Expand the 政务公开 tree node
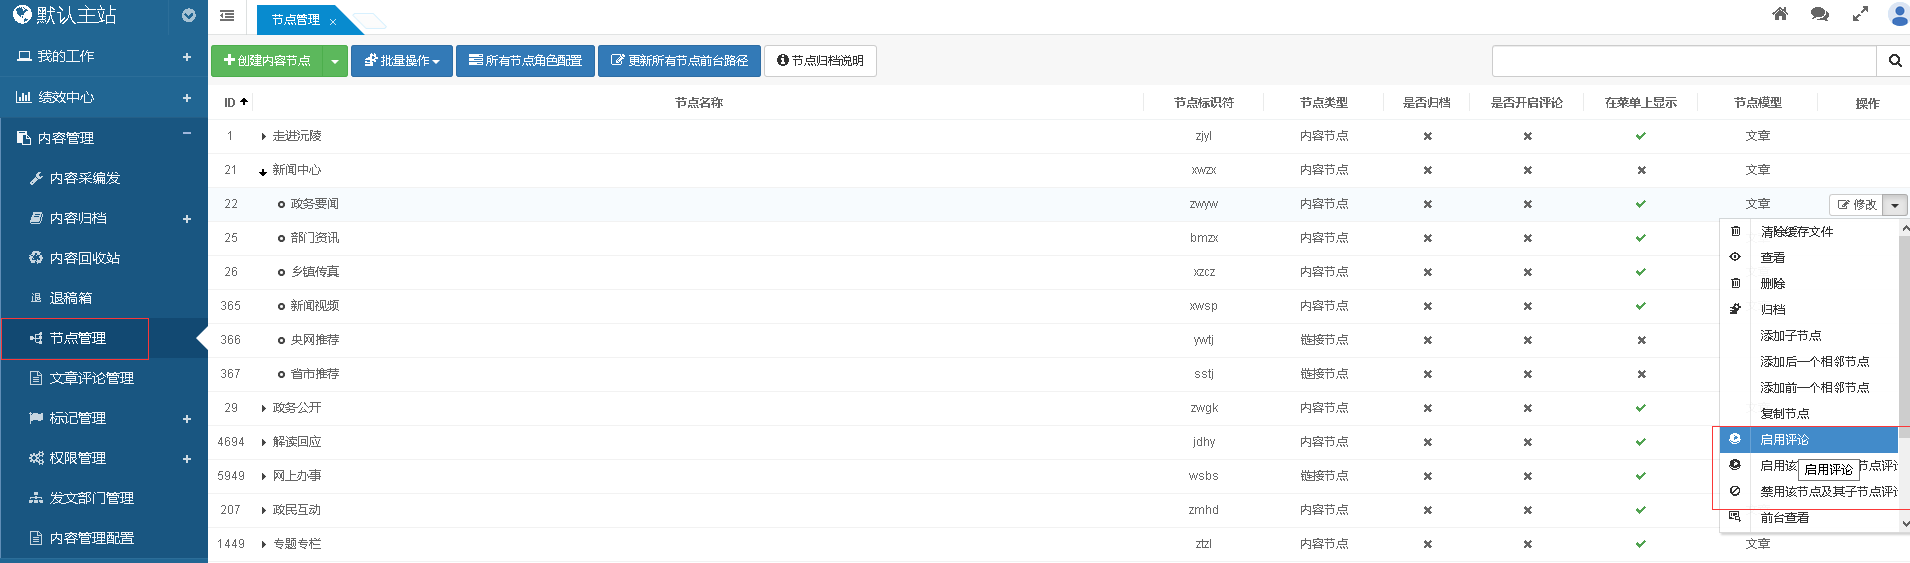1910x563 pixels. (263, 409)
